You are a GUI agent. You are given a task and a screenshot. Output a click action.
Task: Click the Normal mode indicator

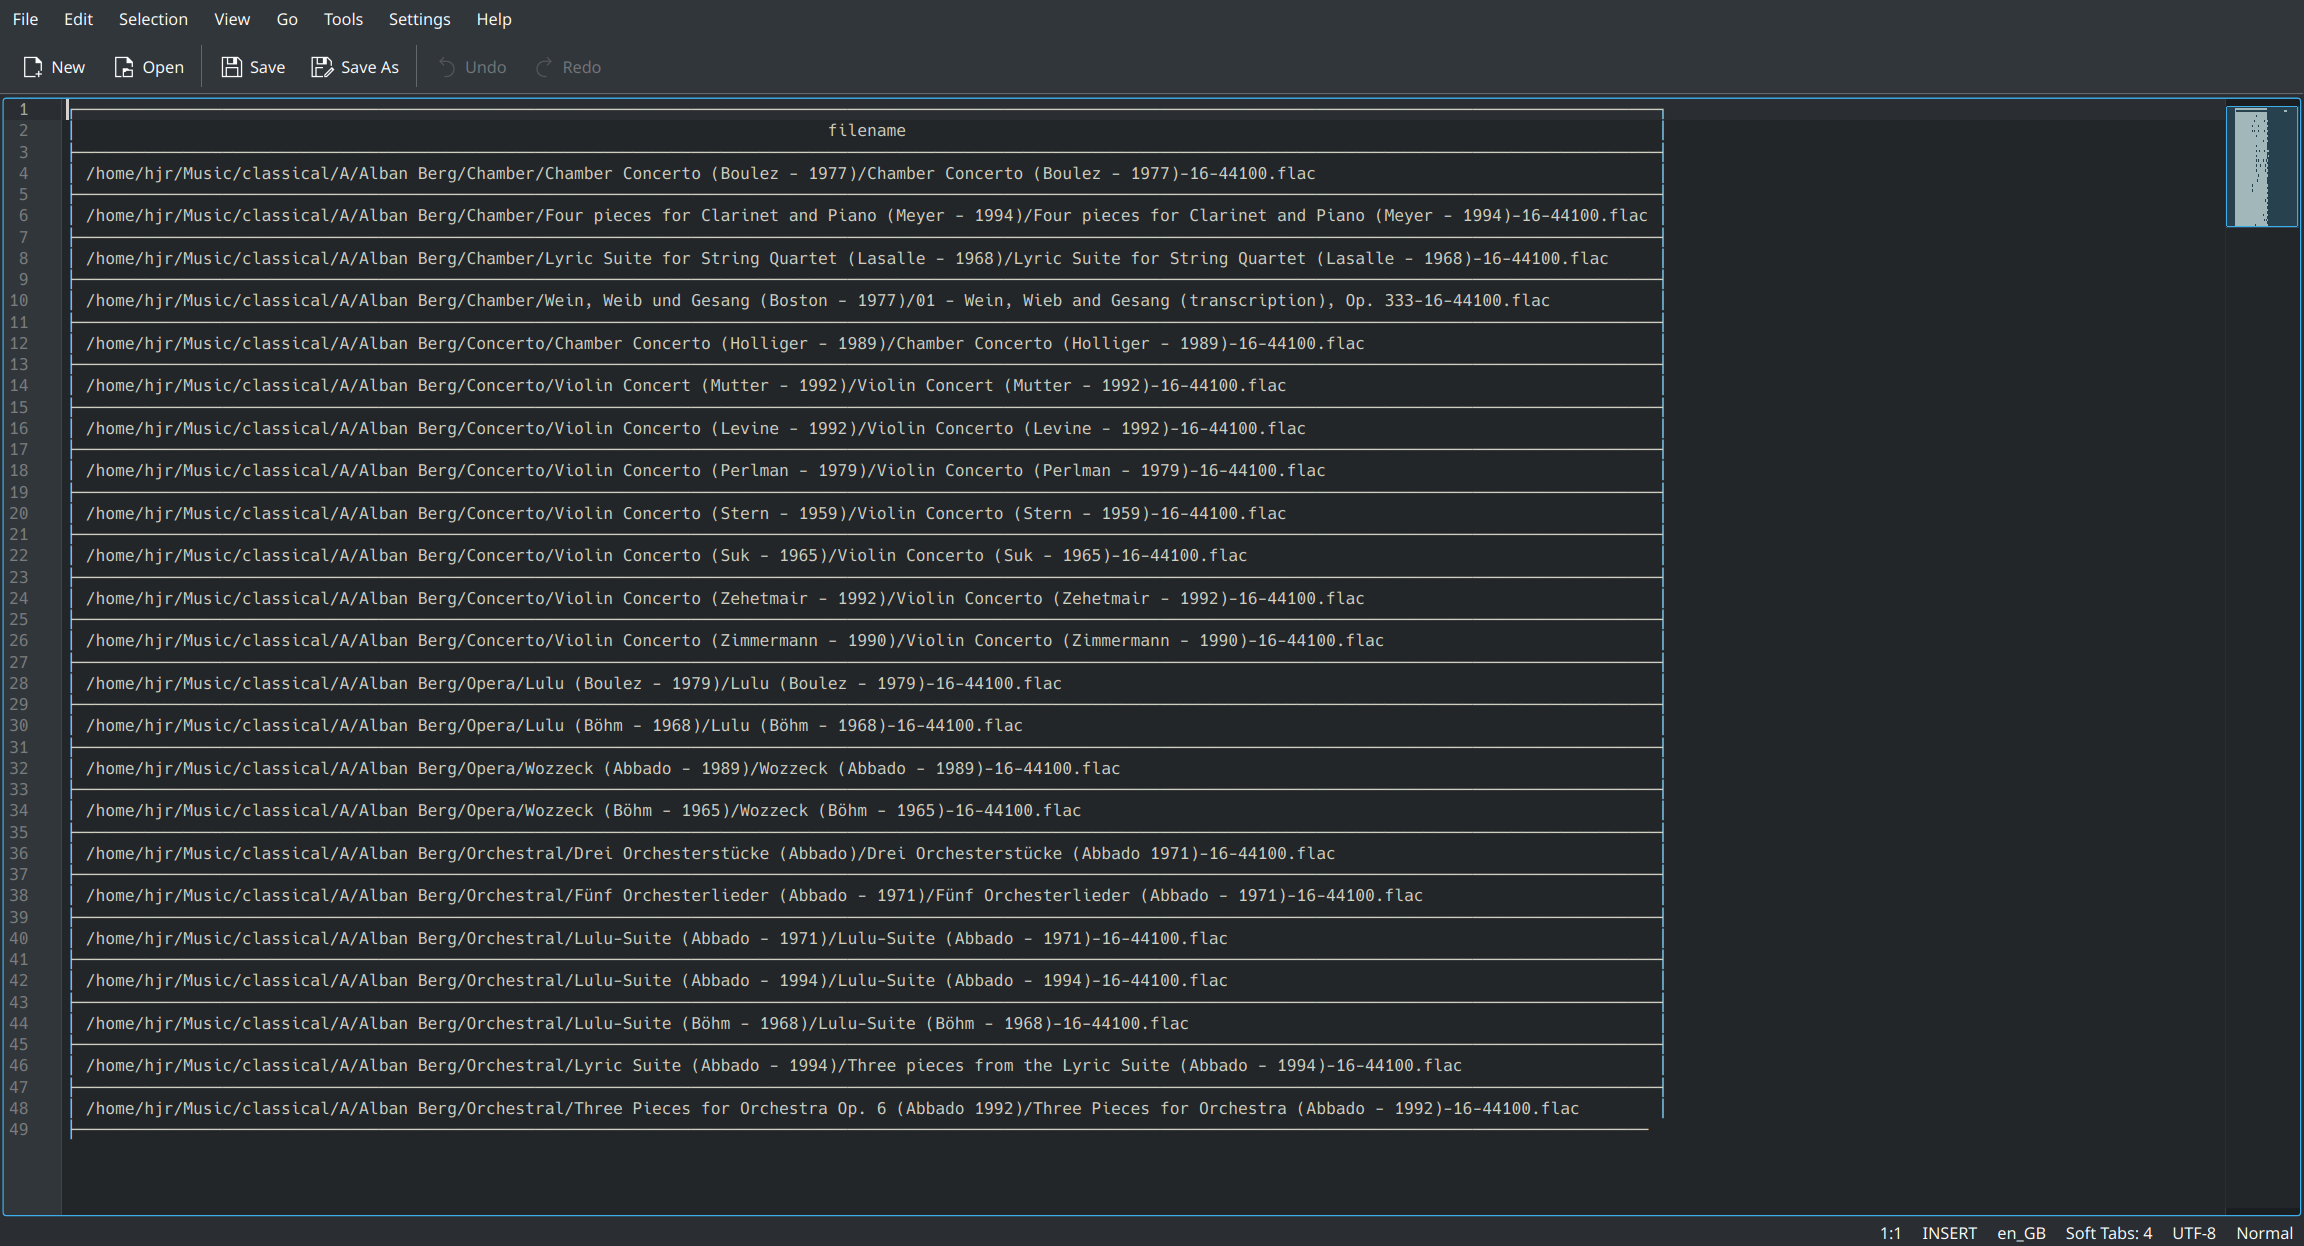tap(2264, 1233)
